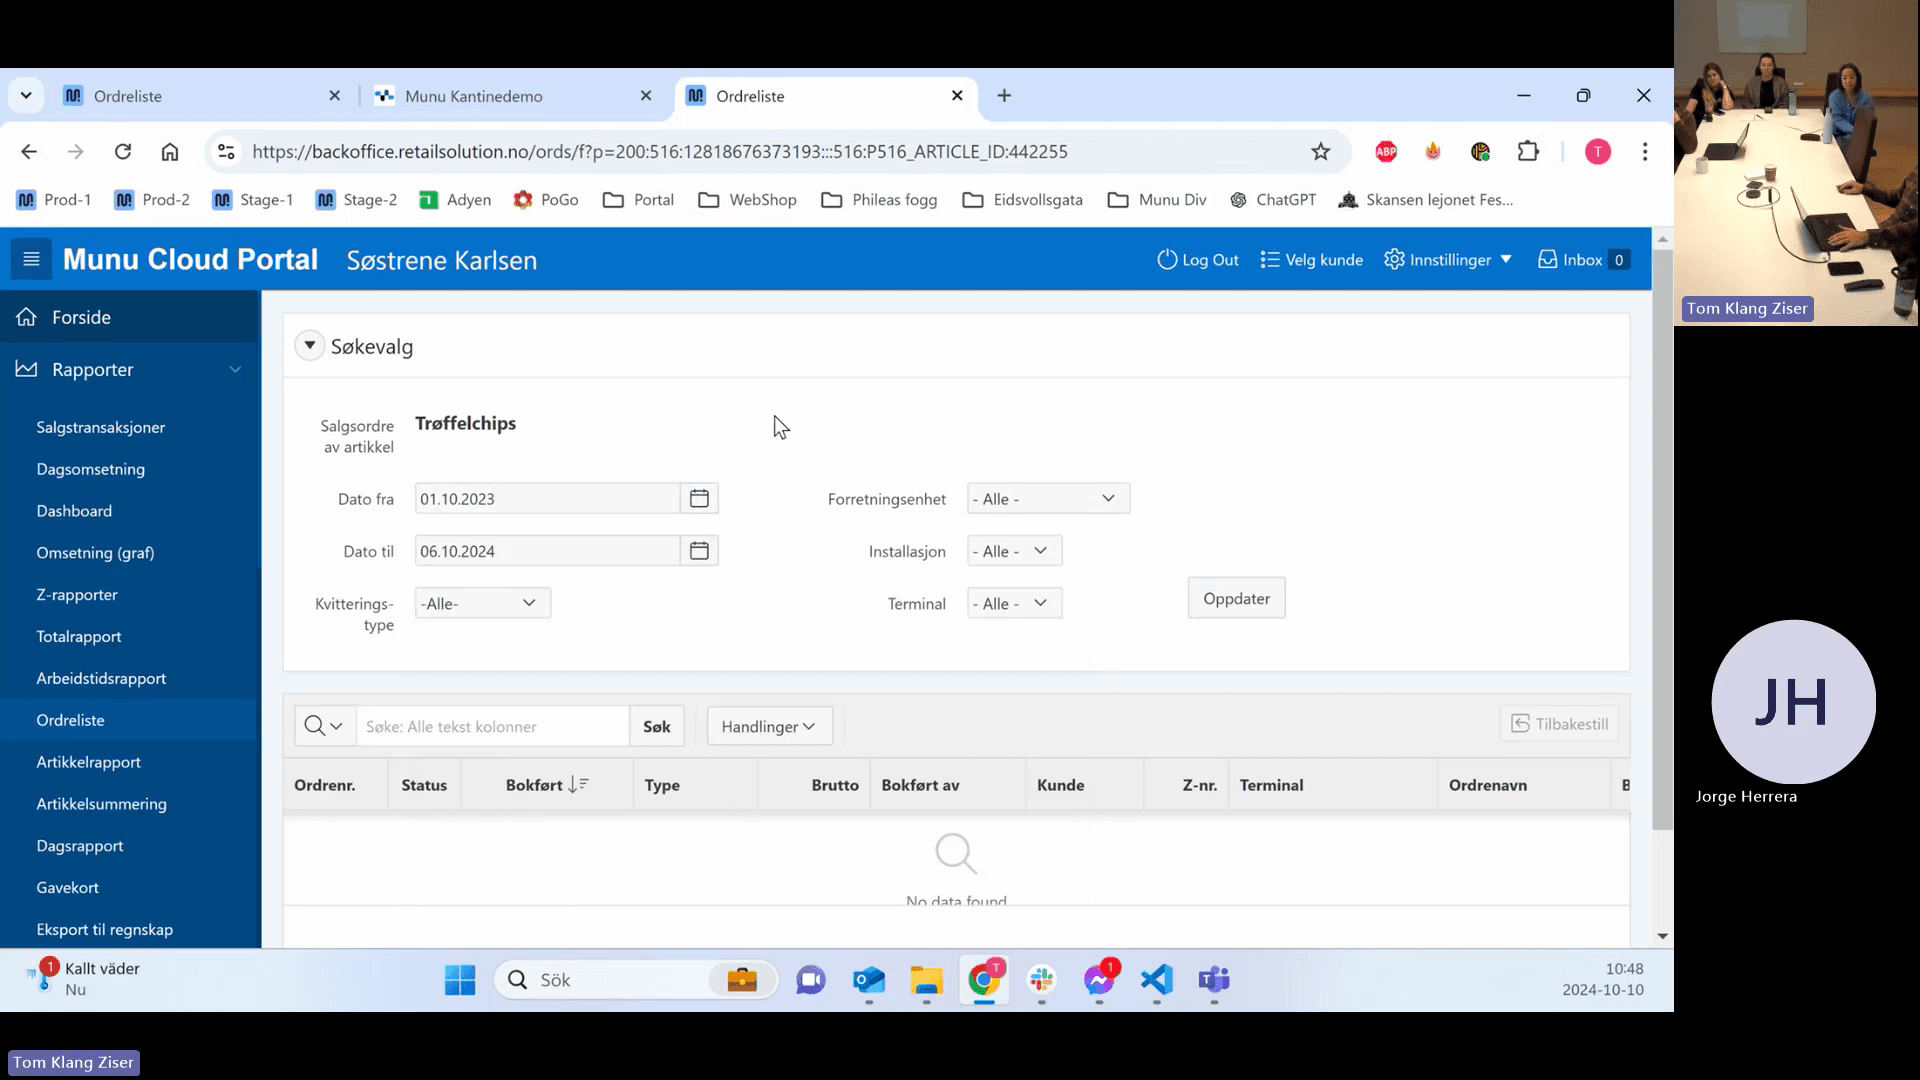Open the Terminal dropdown
The height and width of the screenshot is (1080, 1920).
point(1014,603)
